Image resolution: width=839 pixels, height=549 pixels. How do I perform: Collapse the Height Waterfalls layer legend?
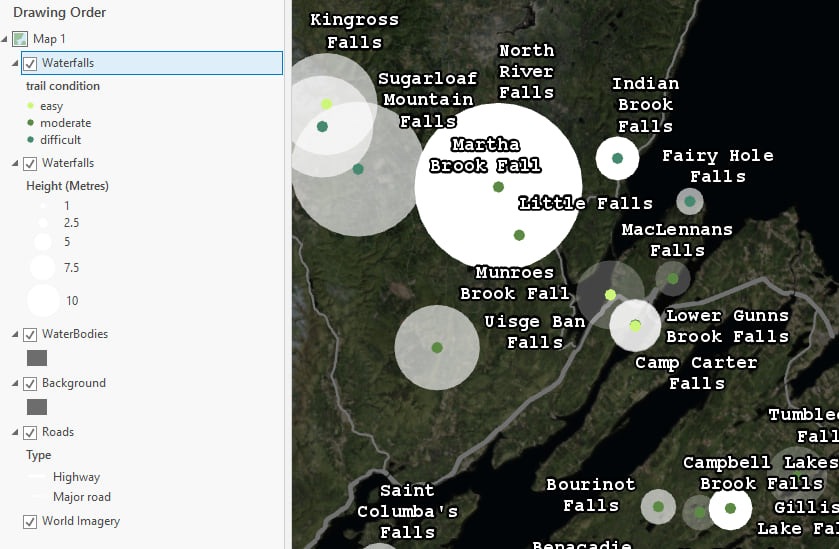pos(15,163)
